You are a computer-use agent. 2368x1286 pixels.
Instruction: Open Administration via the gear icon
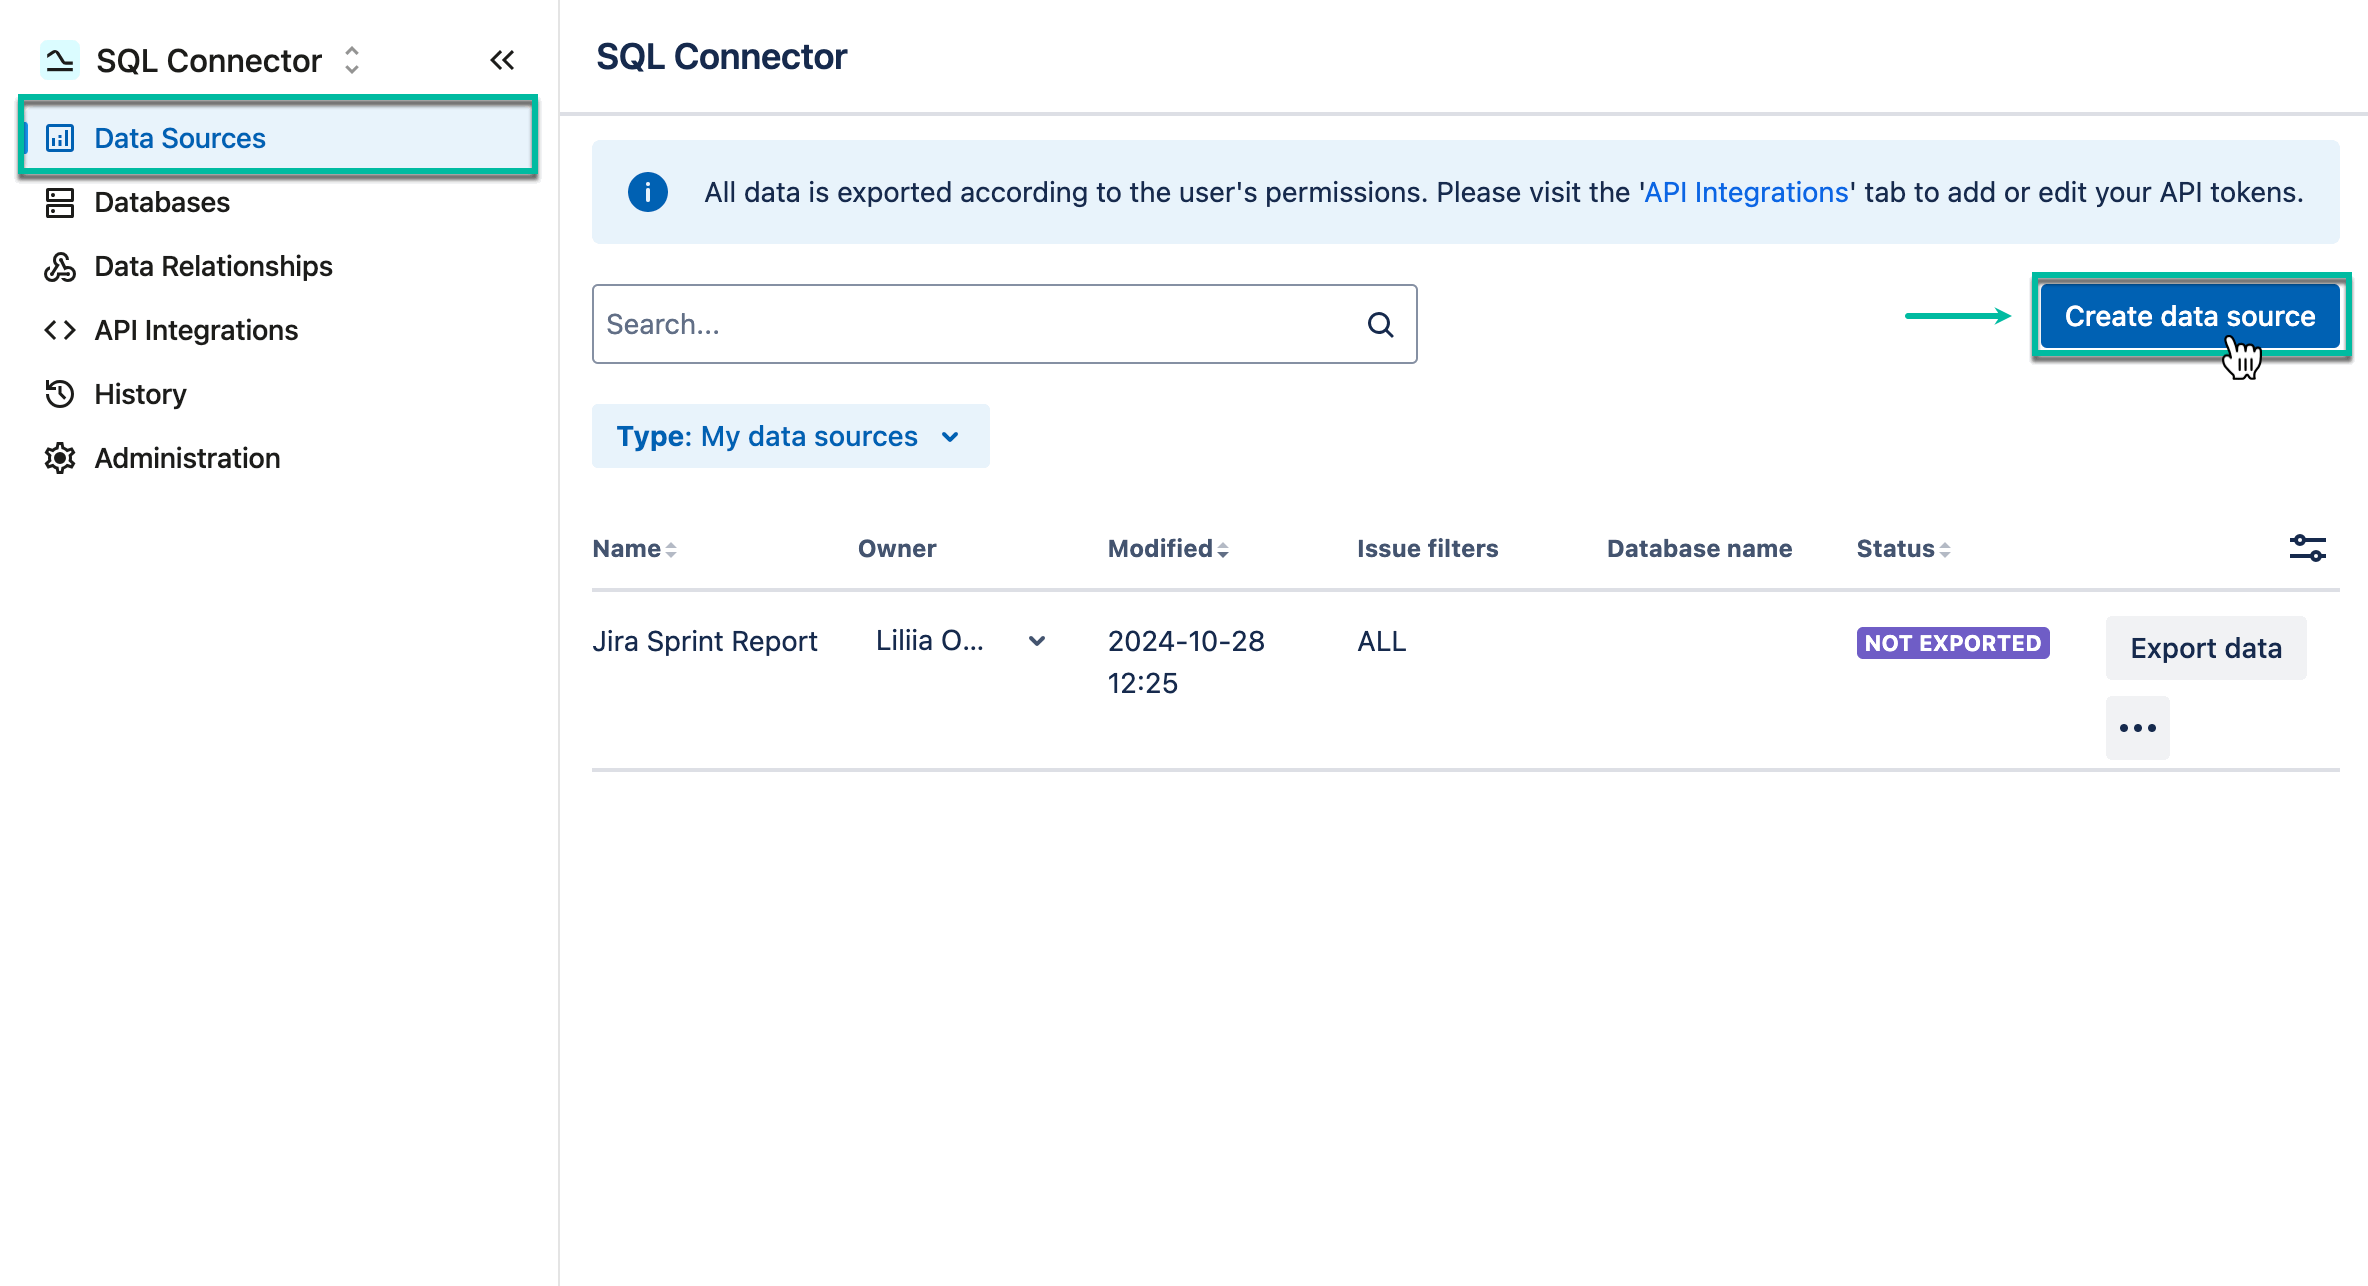tap(59, 457)
